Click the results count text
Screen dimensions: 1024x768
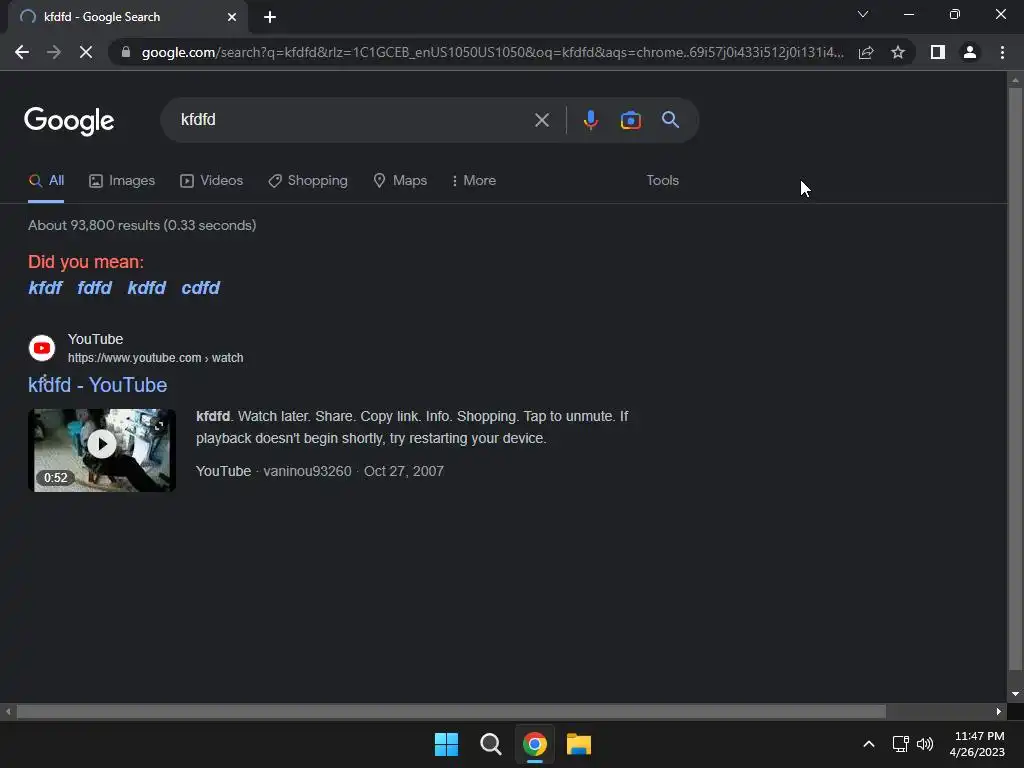click(142, 225)
